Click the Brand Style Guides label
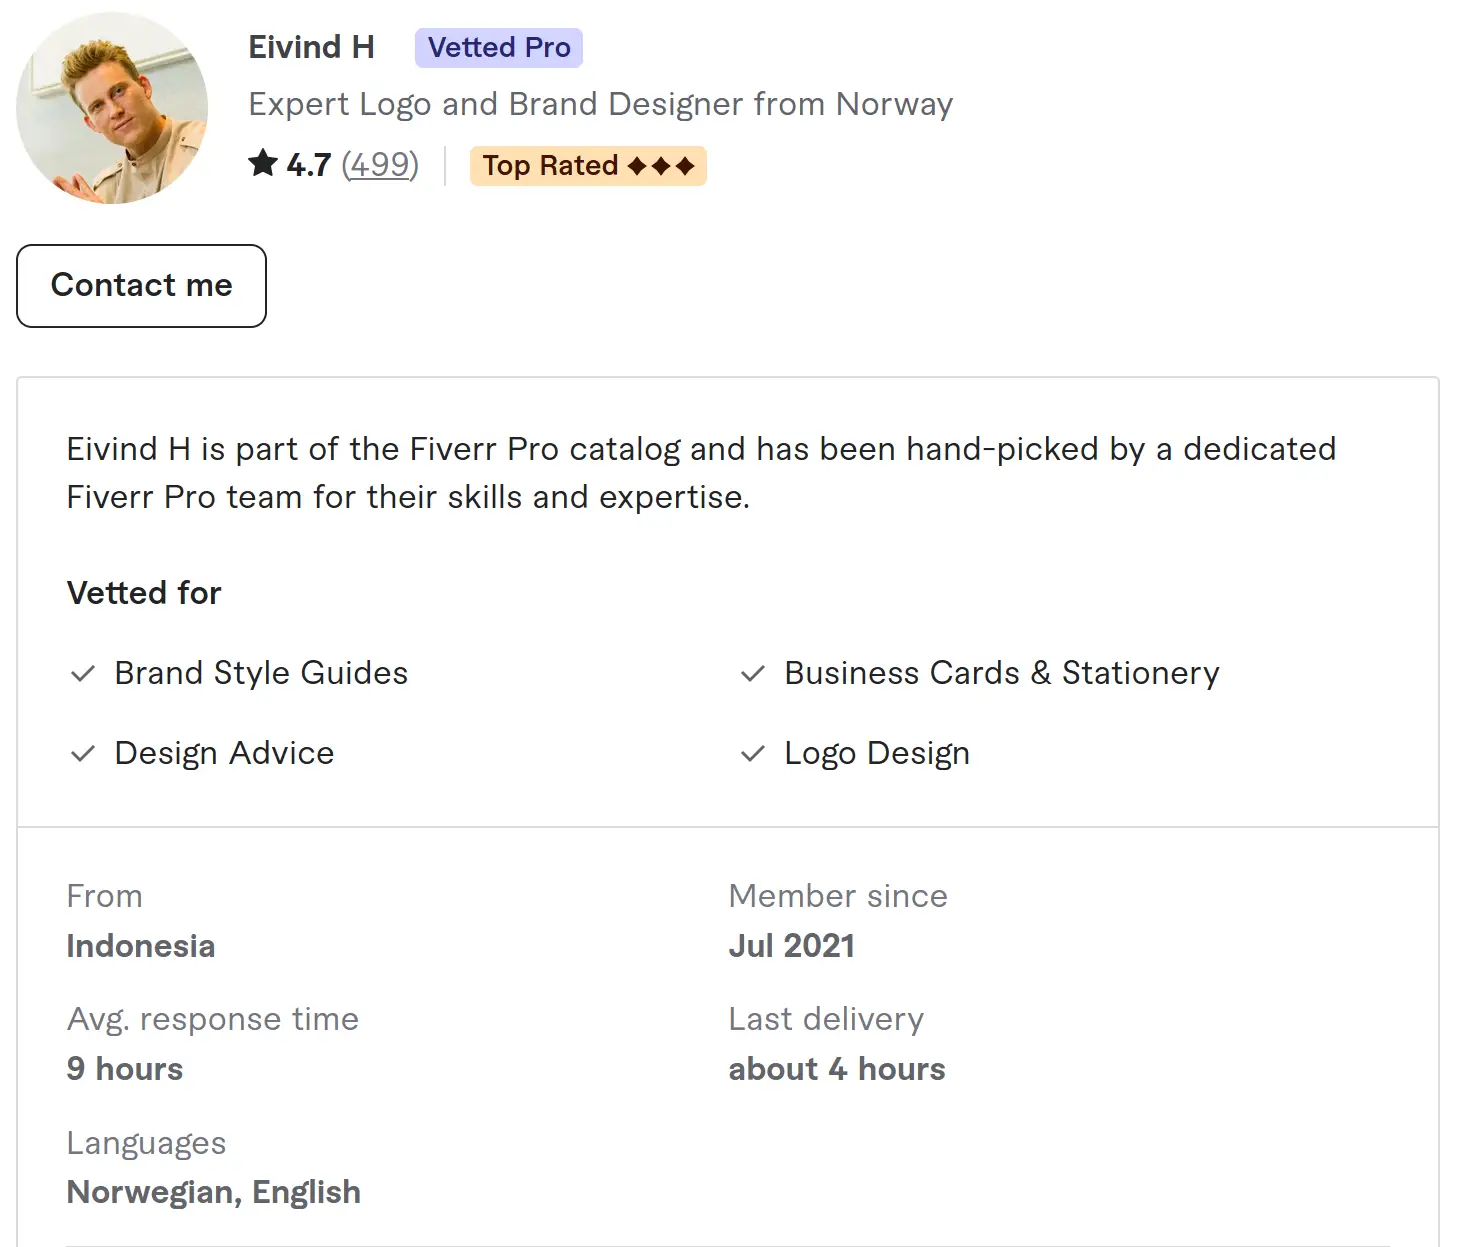 (x=261, y=674)
